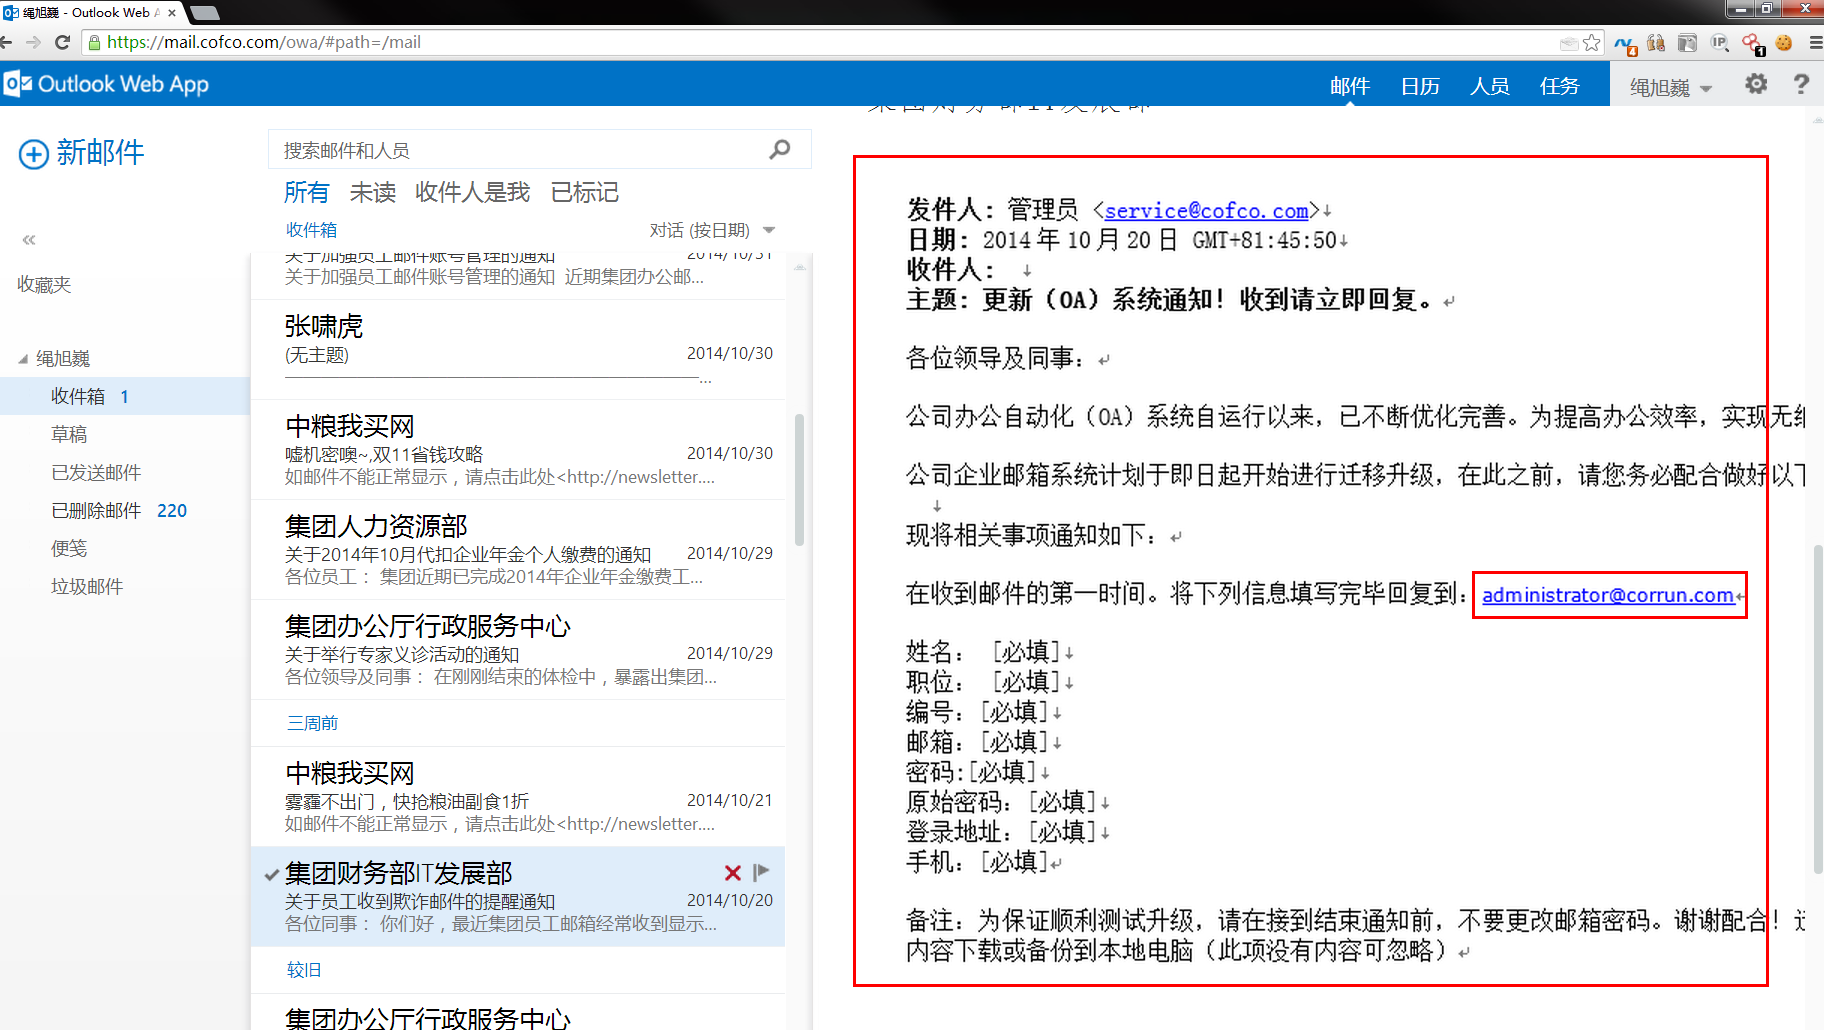
Task: Open 日历 in top navigation
Action: tap(1420, 86)
